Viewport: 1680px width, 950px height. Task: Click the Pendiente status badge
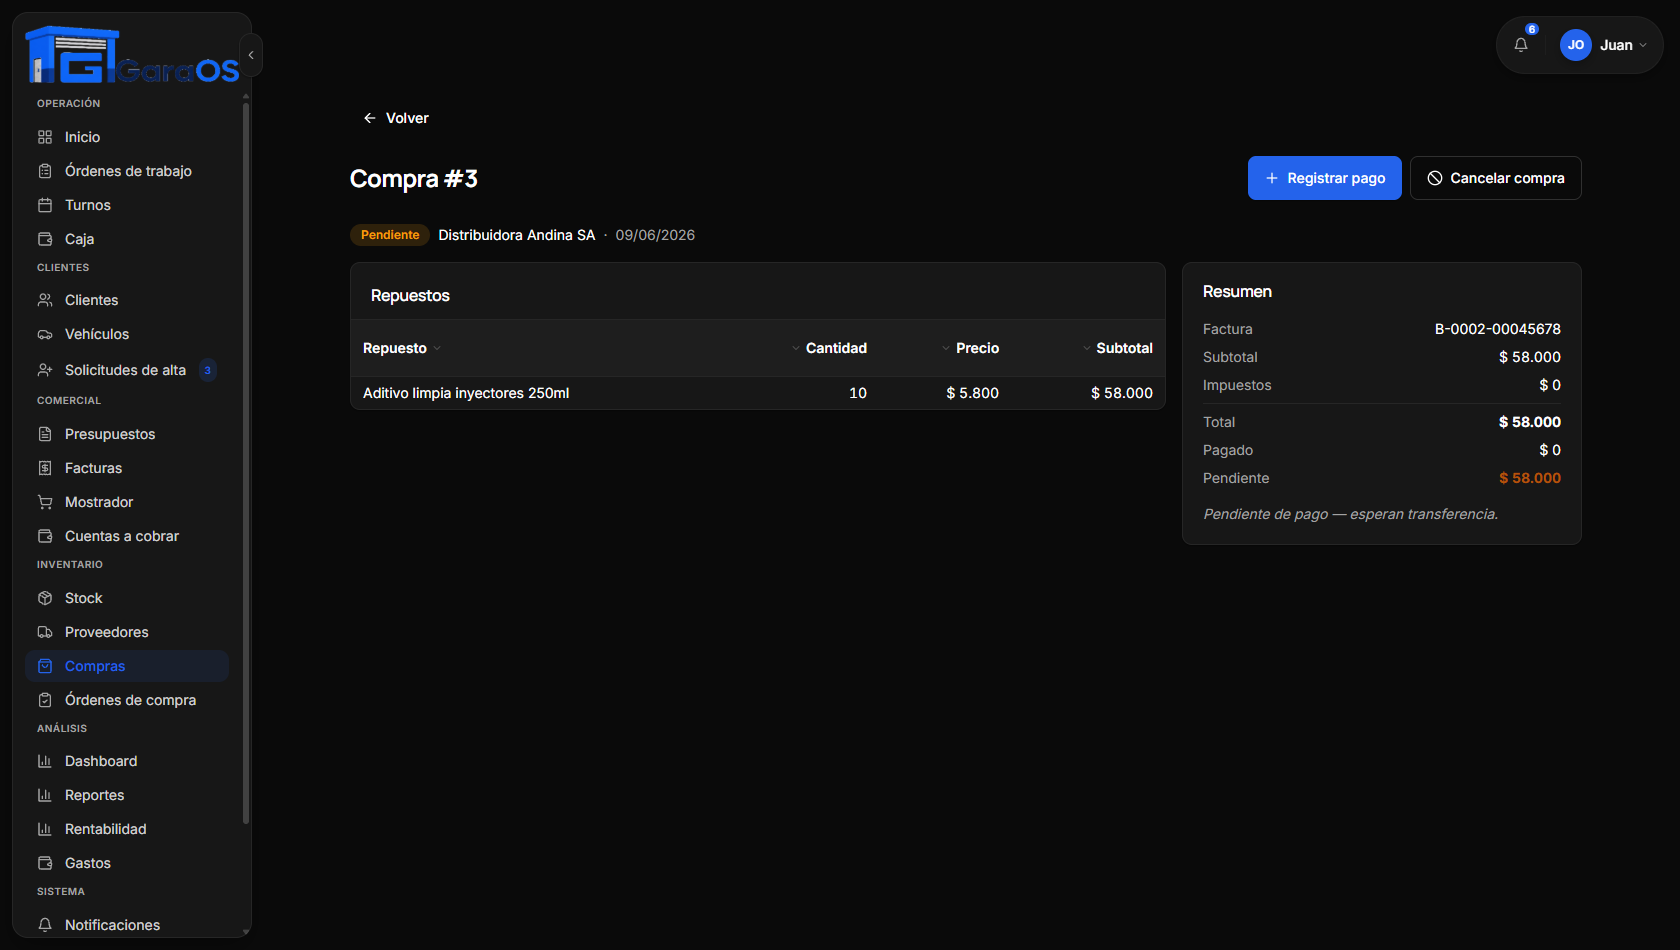click(x=390, y=235)
